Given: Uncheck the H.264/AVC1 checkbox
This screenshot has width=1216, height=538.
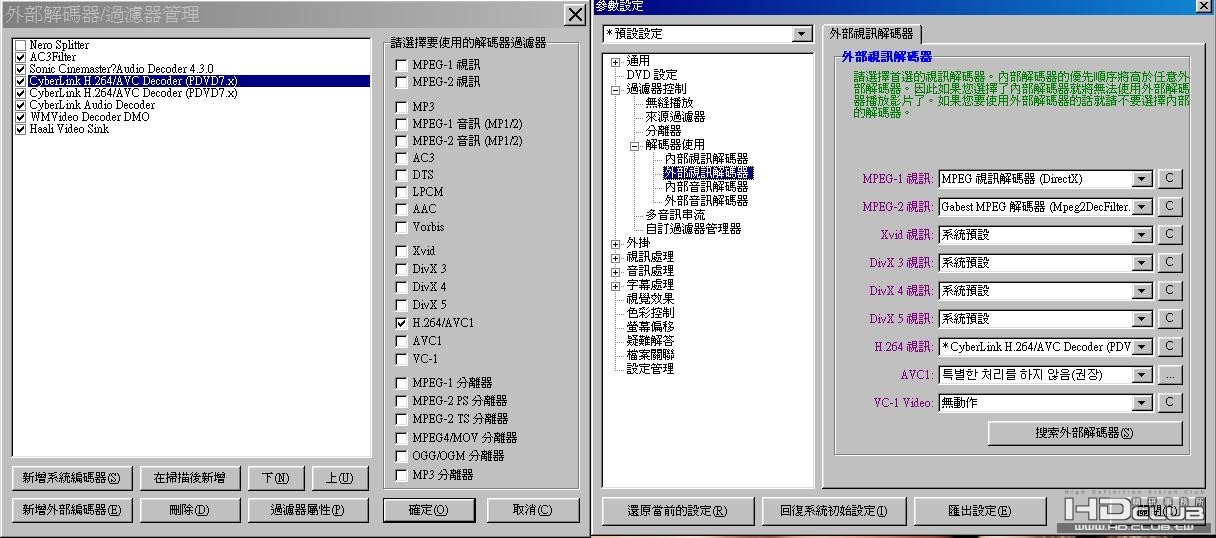Looking at the screenshot, I should point(402,323).
